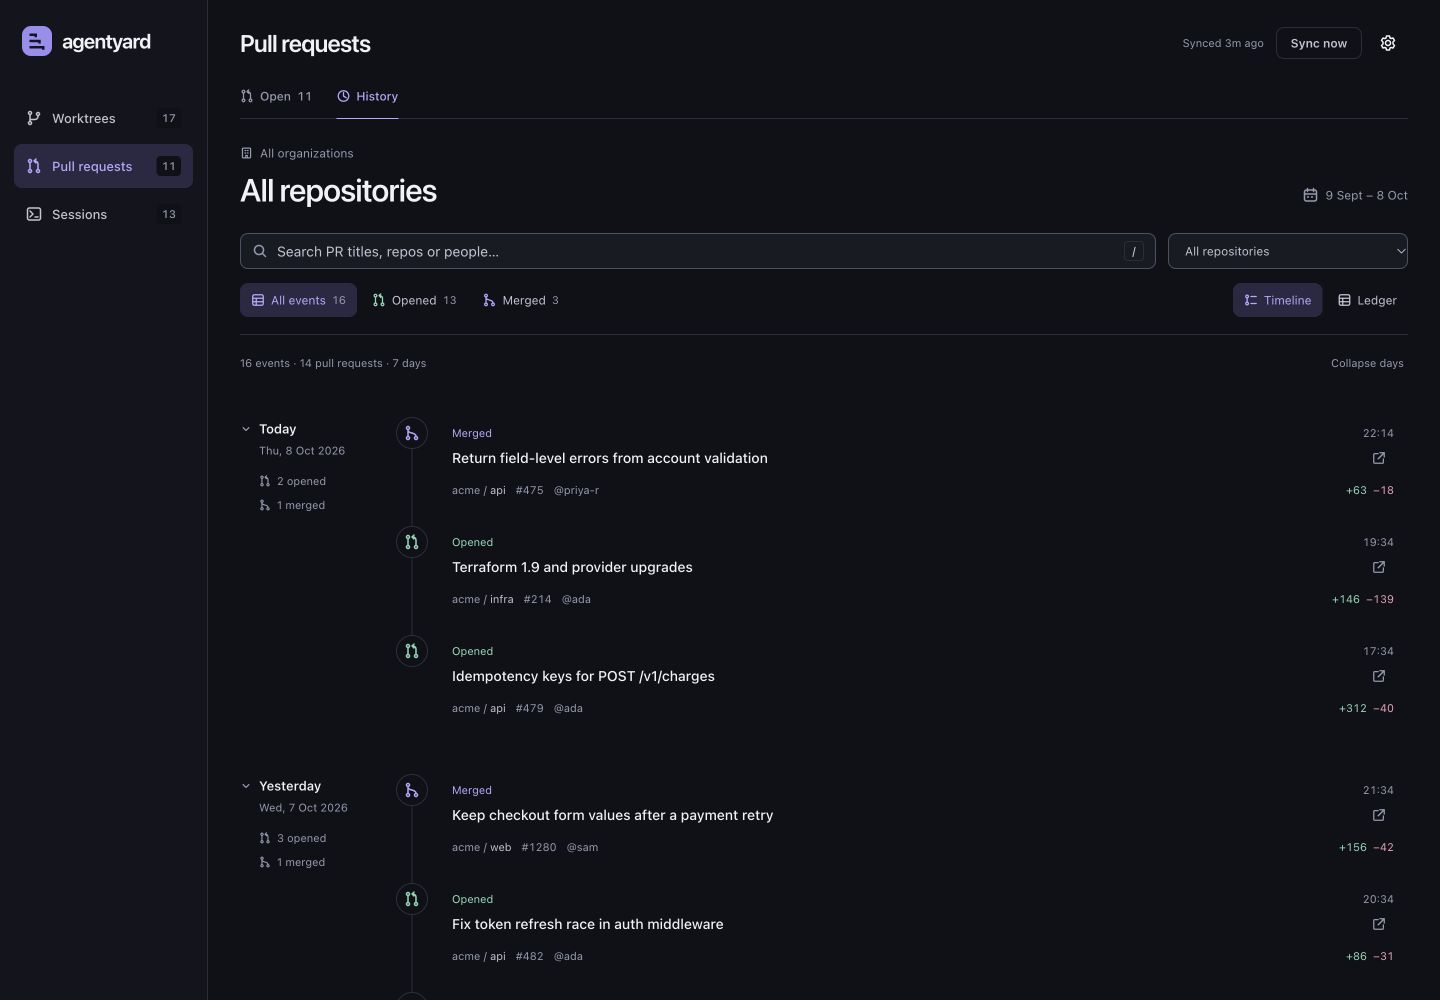Open external link for PR #475
Screen dimensions: 1440x1000
pos(1379,458)
